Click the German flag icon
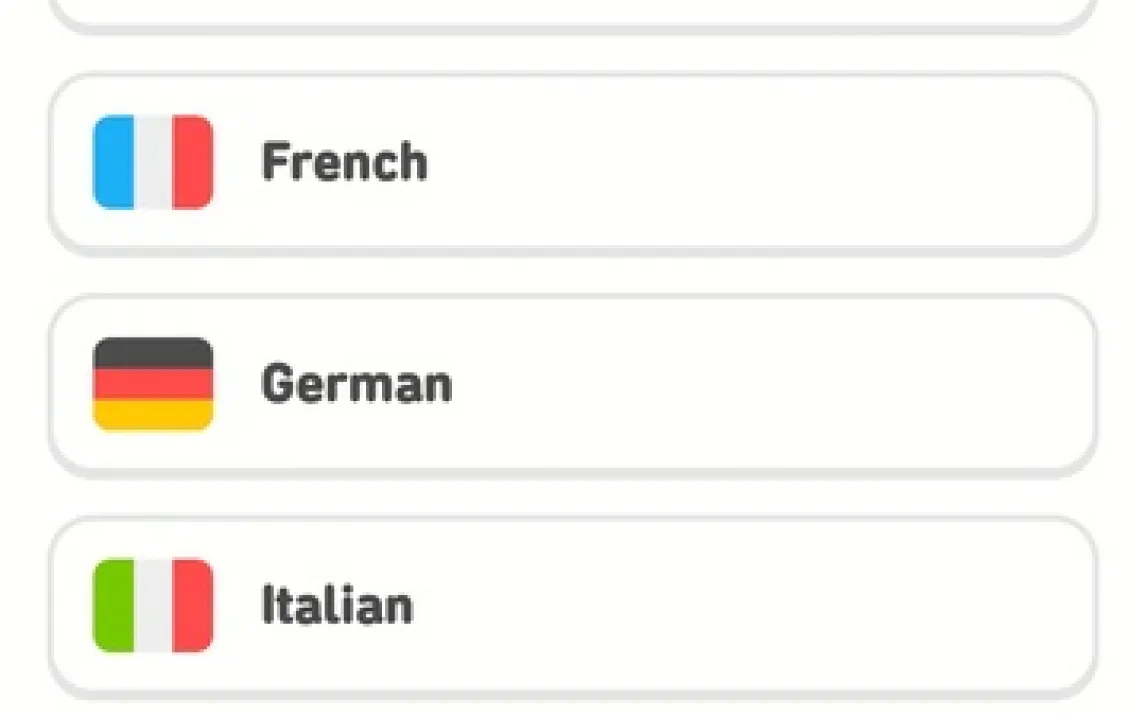Viewport: 1146px width, 716px height. click(153, 384)
